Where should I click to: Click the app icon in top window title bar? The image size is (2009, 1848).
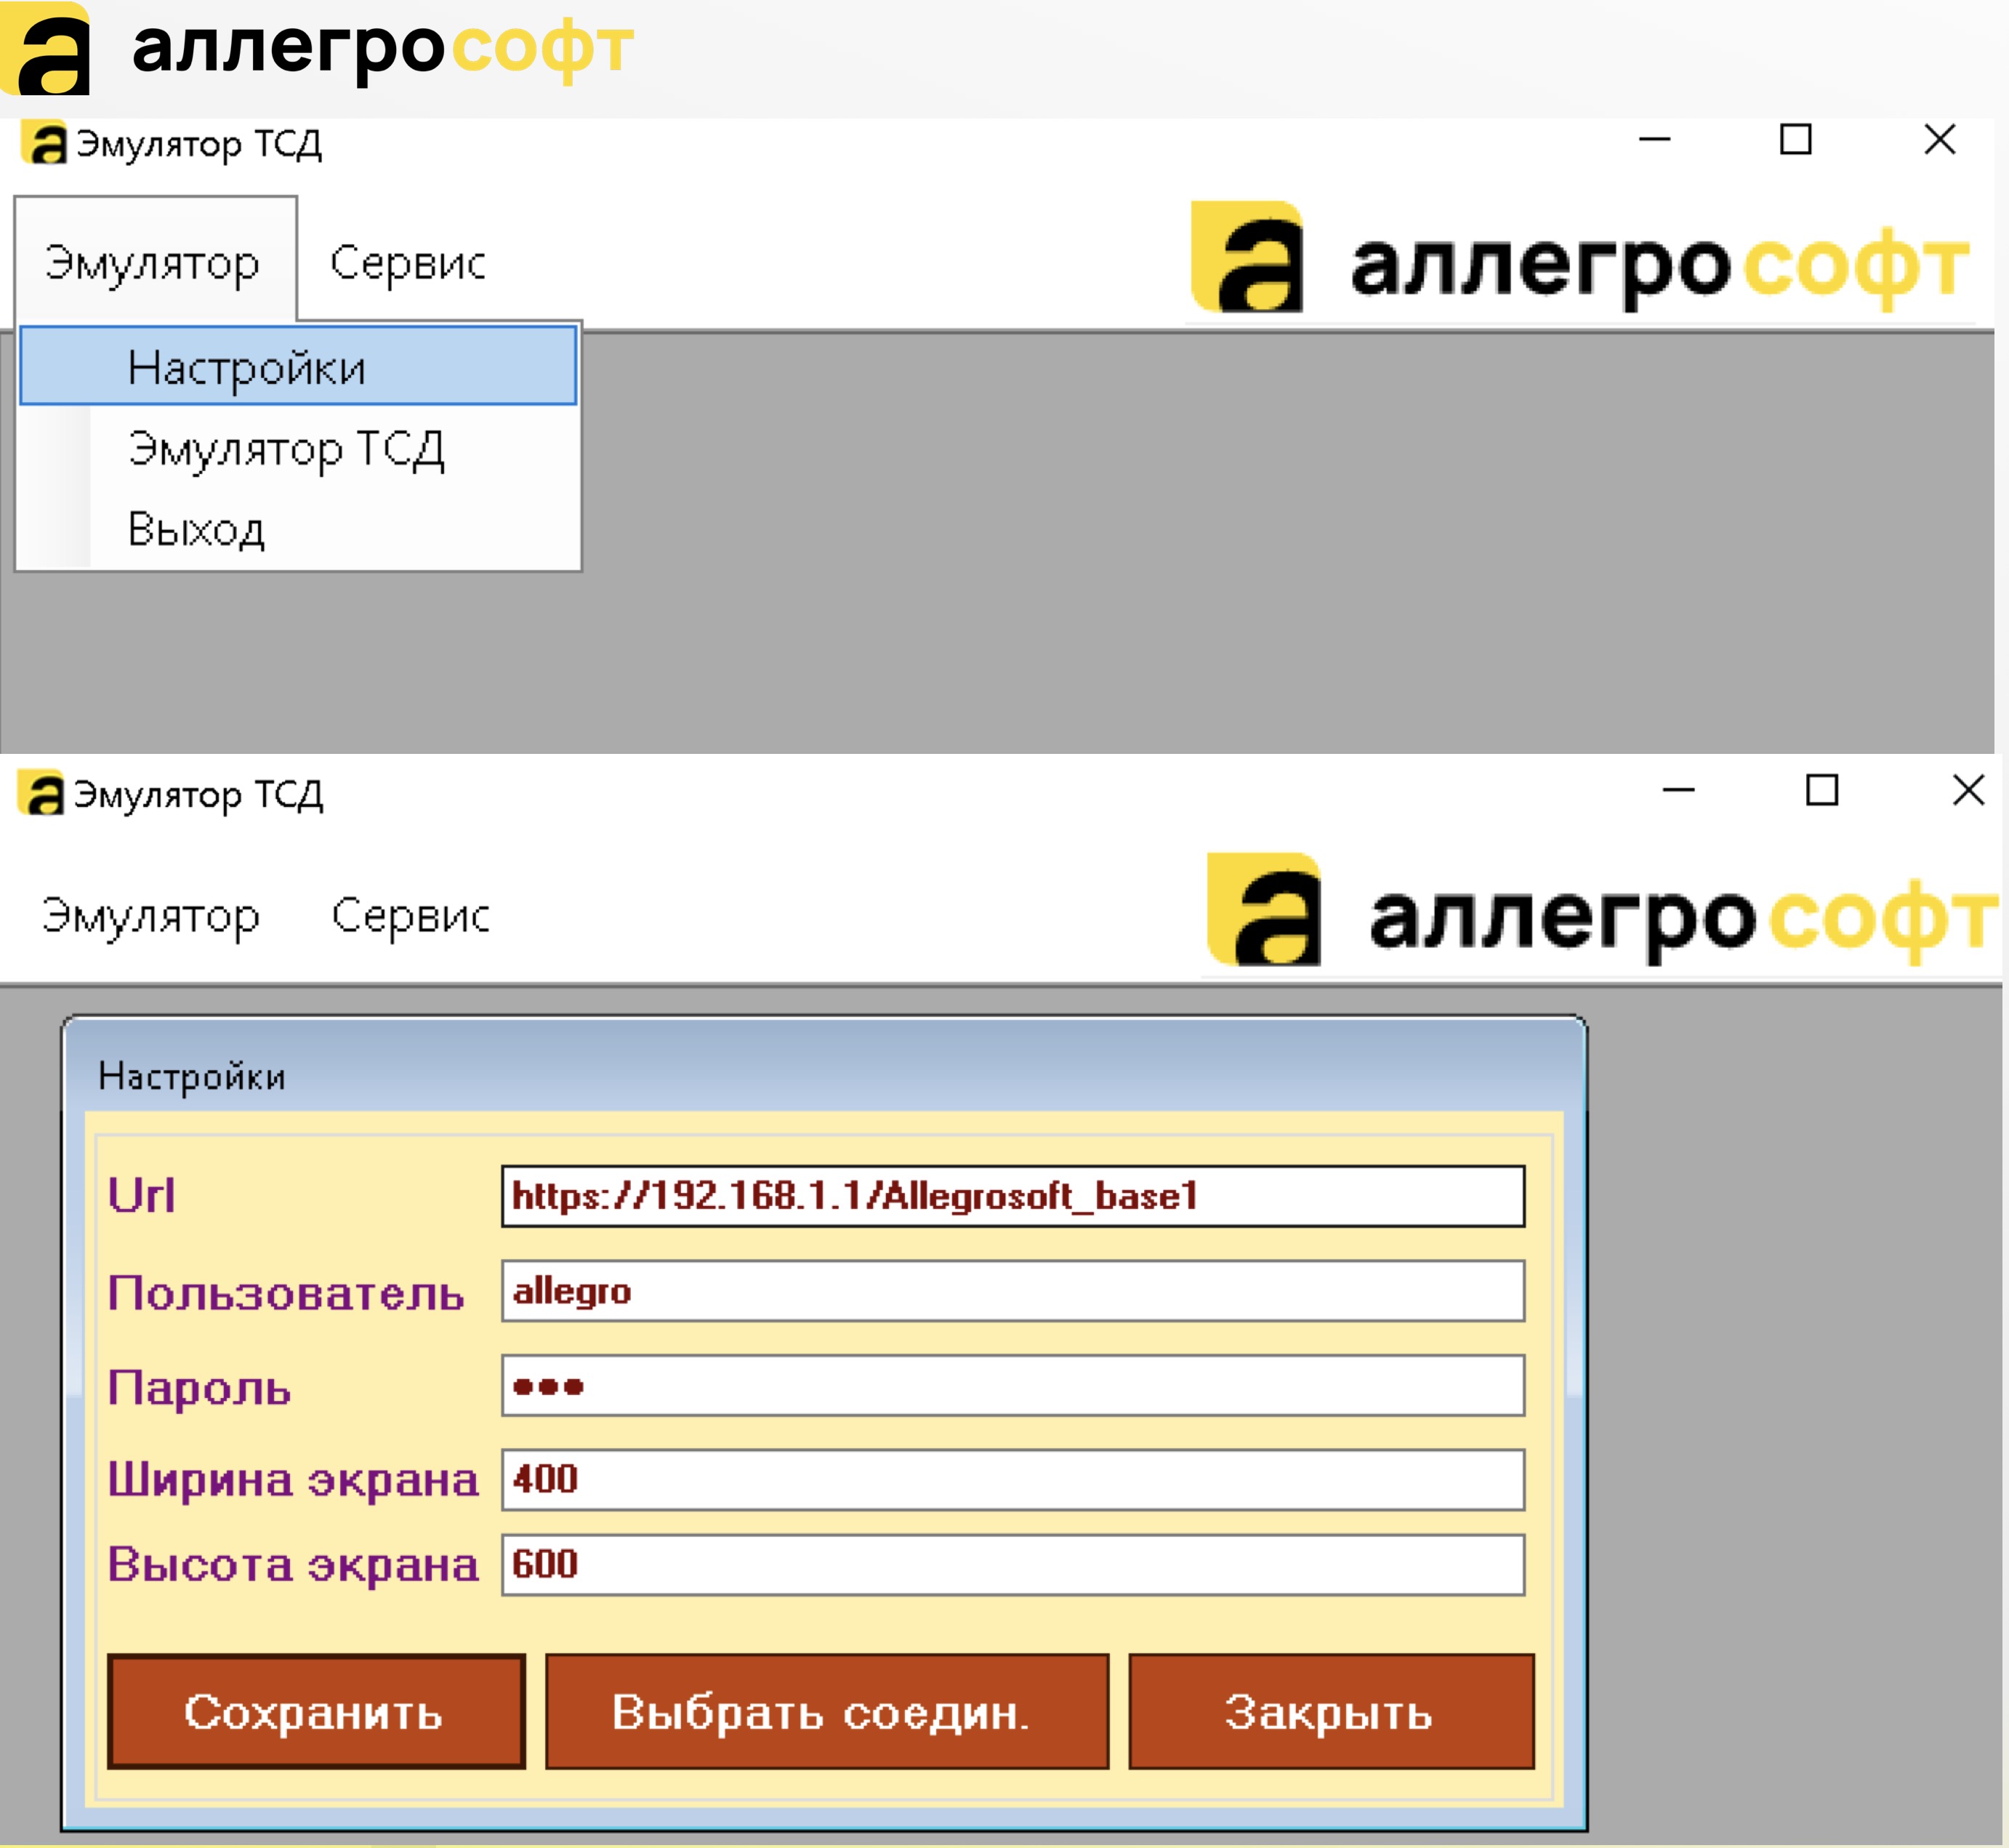44,143
